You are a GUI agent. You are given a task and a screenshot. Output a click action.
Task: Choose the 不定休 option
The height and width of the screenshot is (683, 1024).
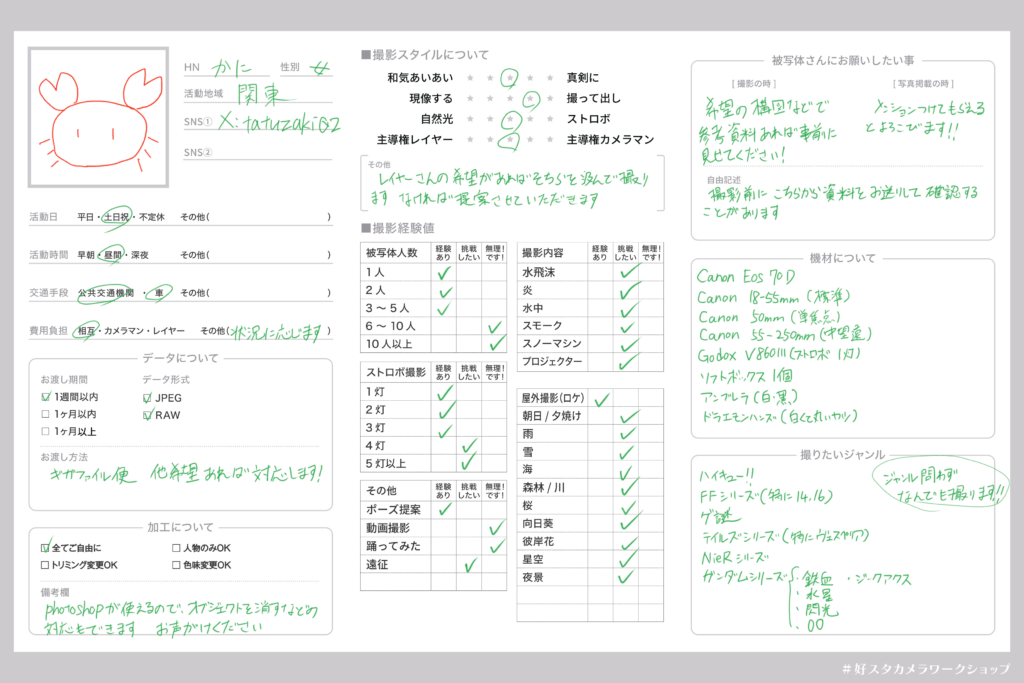pyautogui.click(x=152, y=217)
